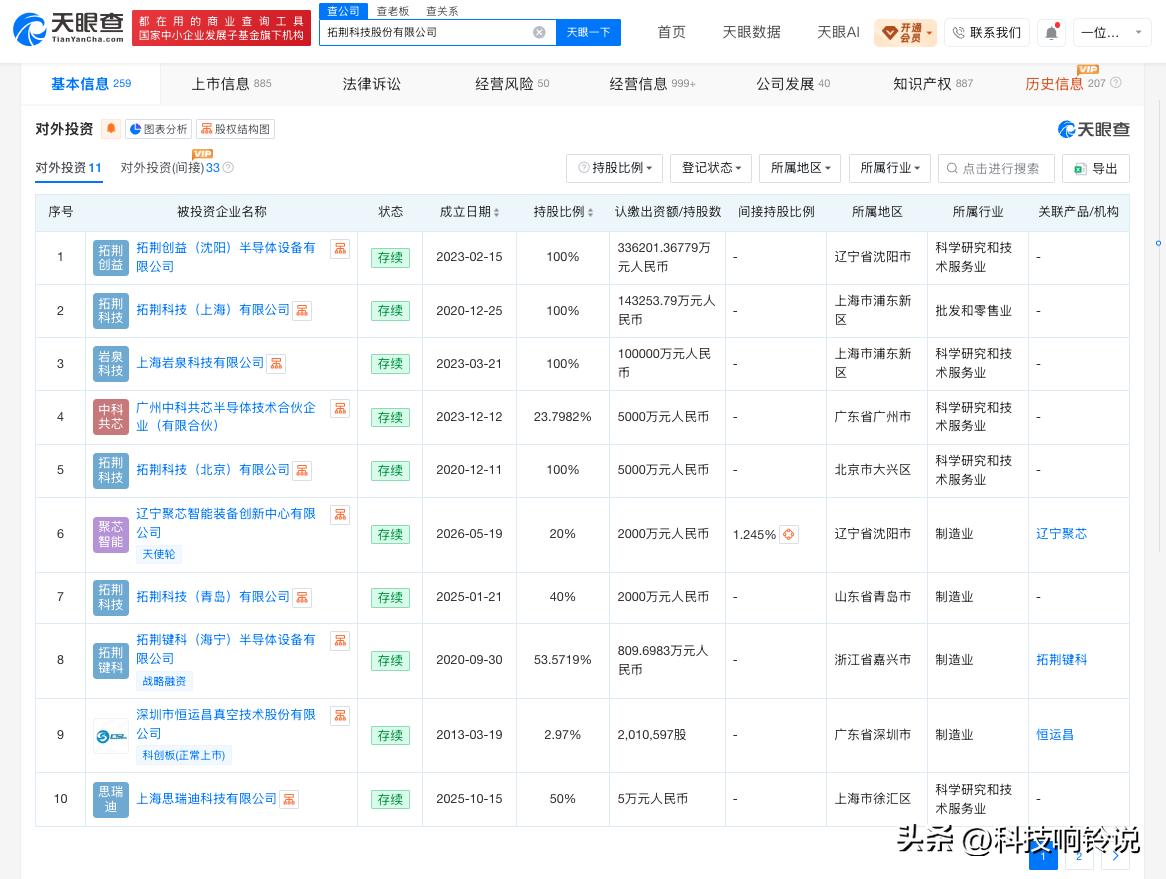Click the 恒运昌 company logo image

[111, 735]
